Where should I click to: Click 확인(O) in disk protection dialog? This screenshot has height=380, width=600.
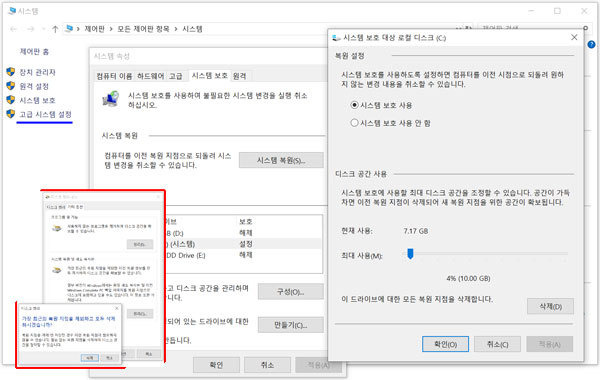[445, 344]
